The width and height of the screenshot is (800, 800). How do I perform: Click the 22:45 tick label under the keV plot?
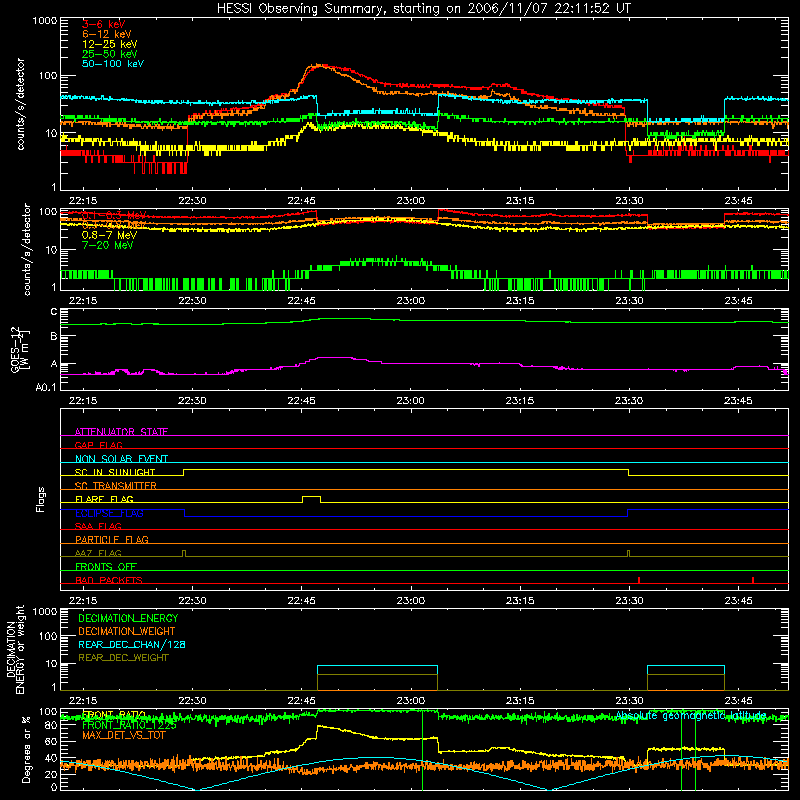[x=302, y=201]
